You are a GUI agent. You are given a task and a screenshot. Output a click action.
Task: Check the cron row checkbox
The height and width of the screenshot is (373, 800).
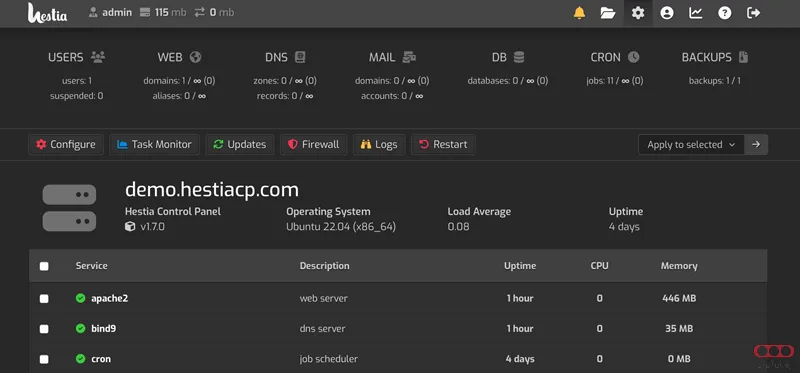(x=44, y=359)
